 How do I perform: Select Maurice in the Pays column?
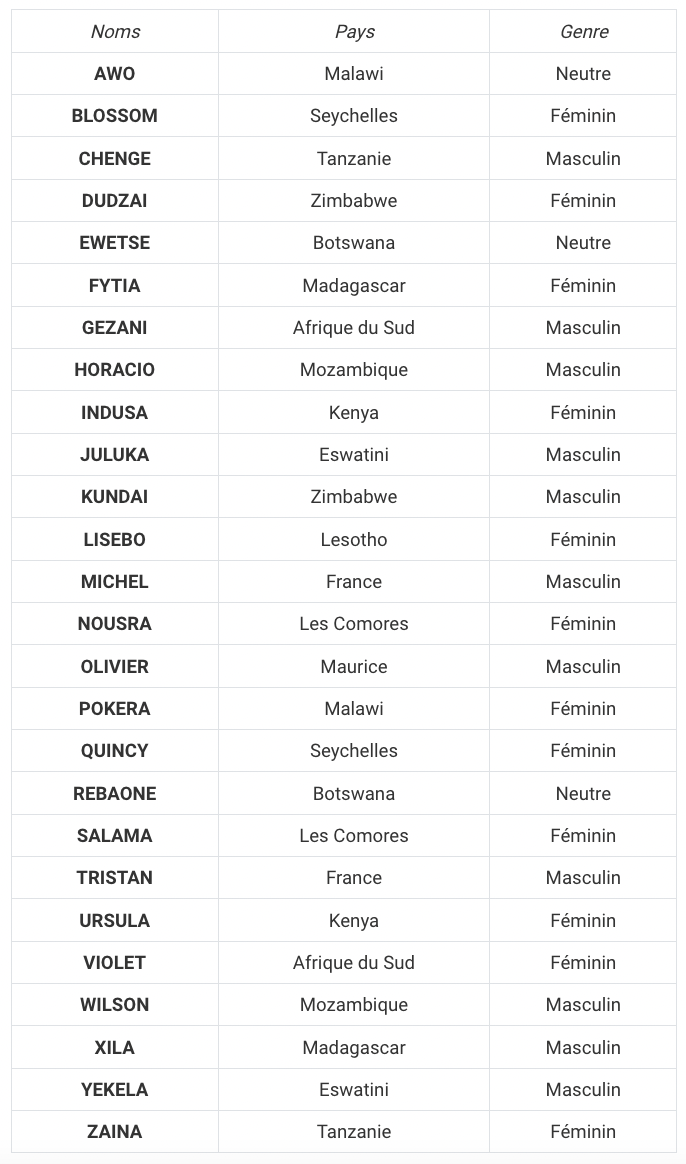(354, 667)
